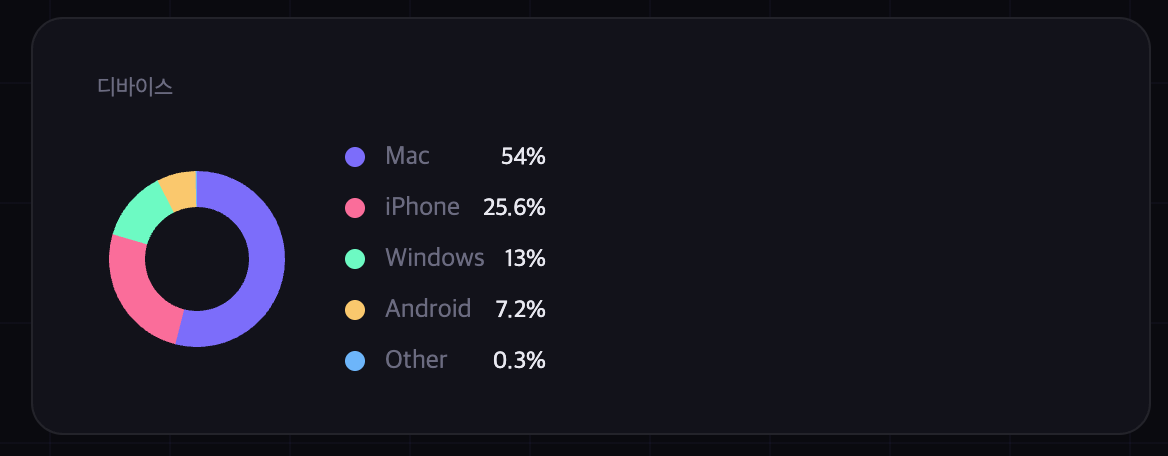Select the Android legend label
Image resolution: width=1168 pixels, height=456 pixels.
[428, 309]
